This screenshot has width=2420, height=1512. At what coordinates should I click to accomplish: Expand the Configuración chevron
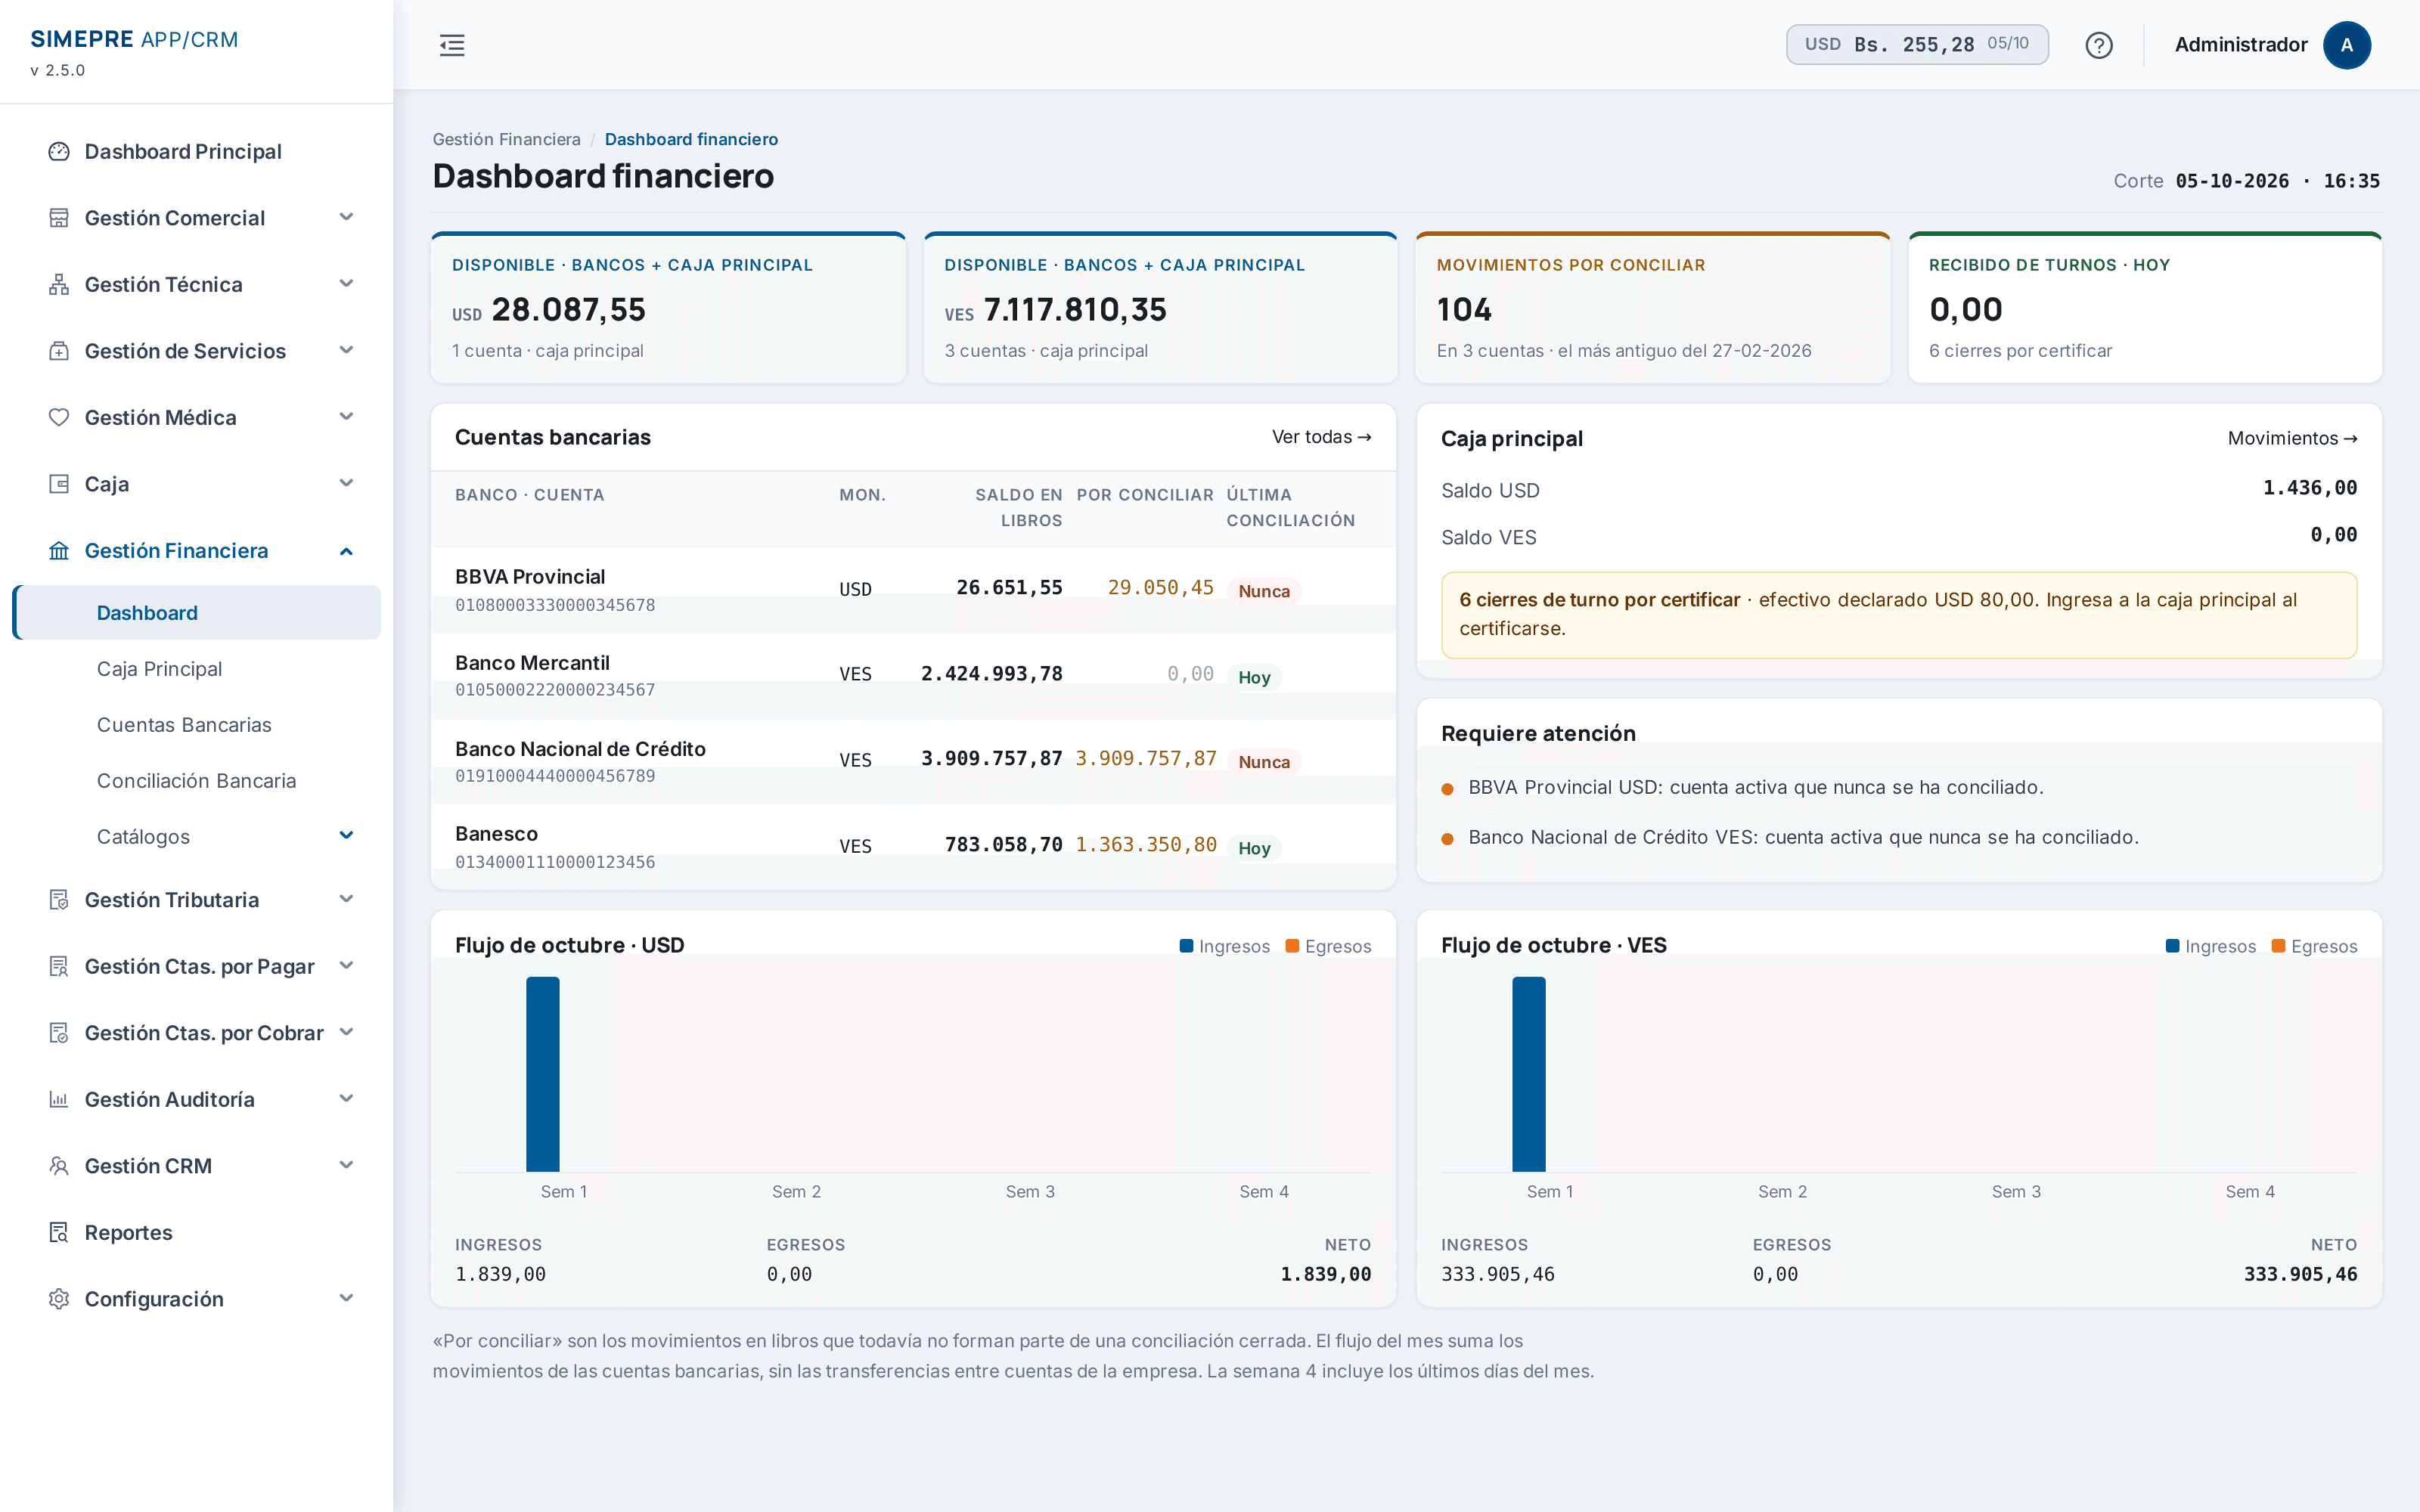[346, 1298]
